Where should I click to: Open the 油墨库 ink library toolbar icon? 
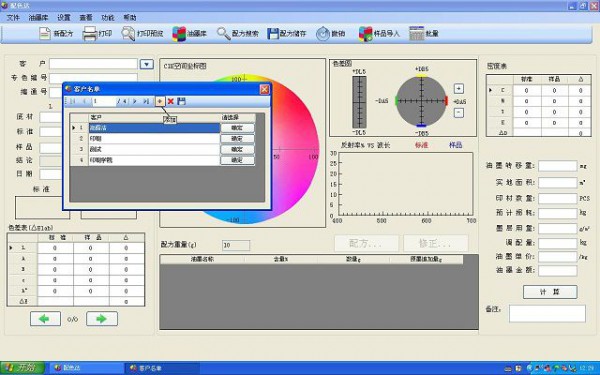click(179, 34)
